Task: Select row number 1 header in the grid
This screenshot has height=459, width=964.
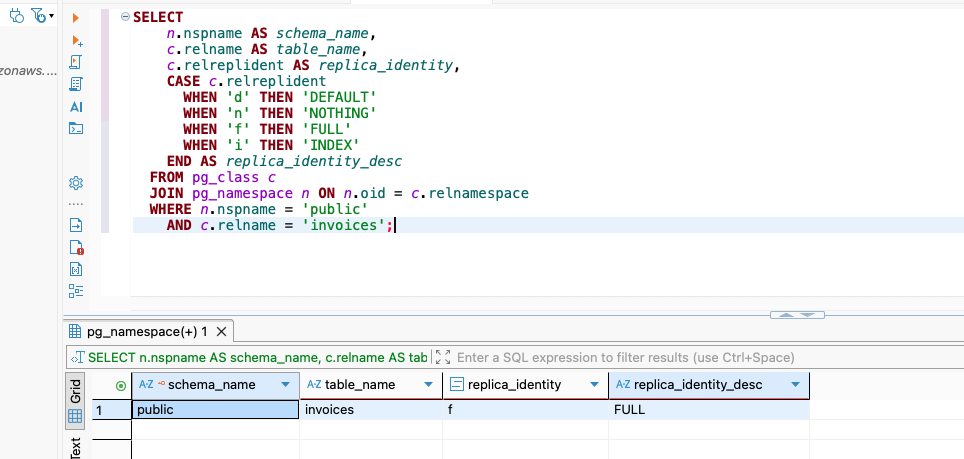Action: tap(112, 410)
